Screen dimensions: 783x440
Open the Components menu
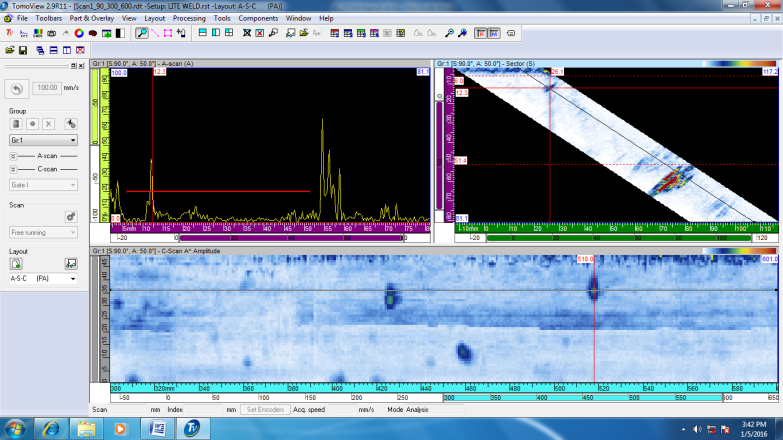[x=258, y=18]
